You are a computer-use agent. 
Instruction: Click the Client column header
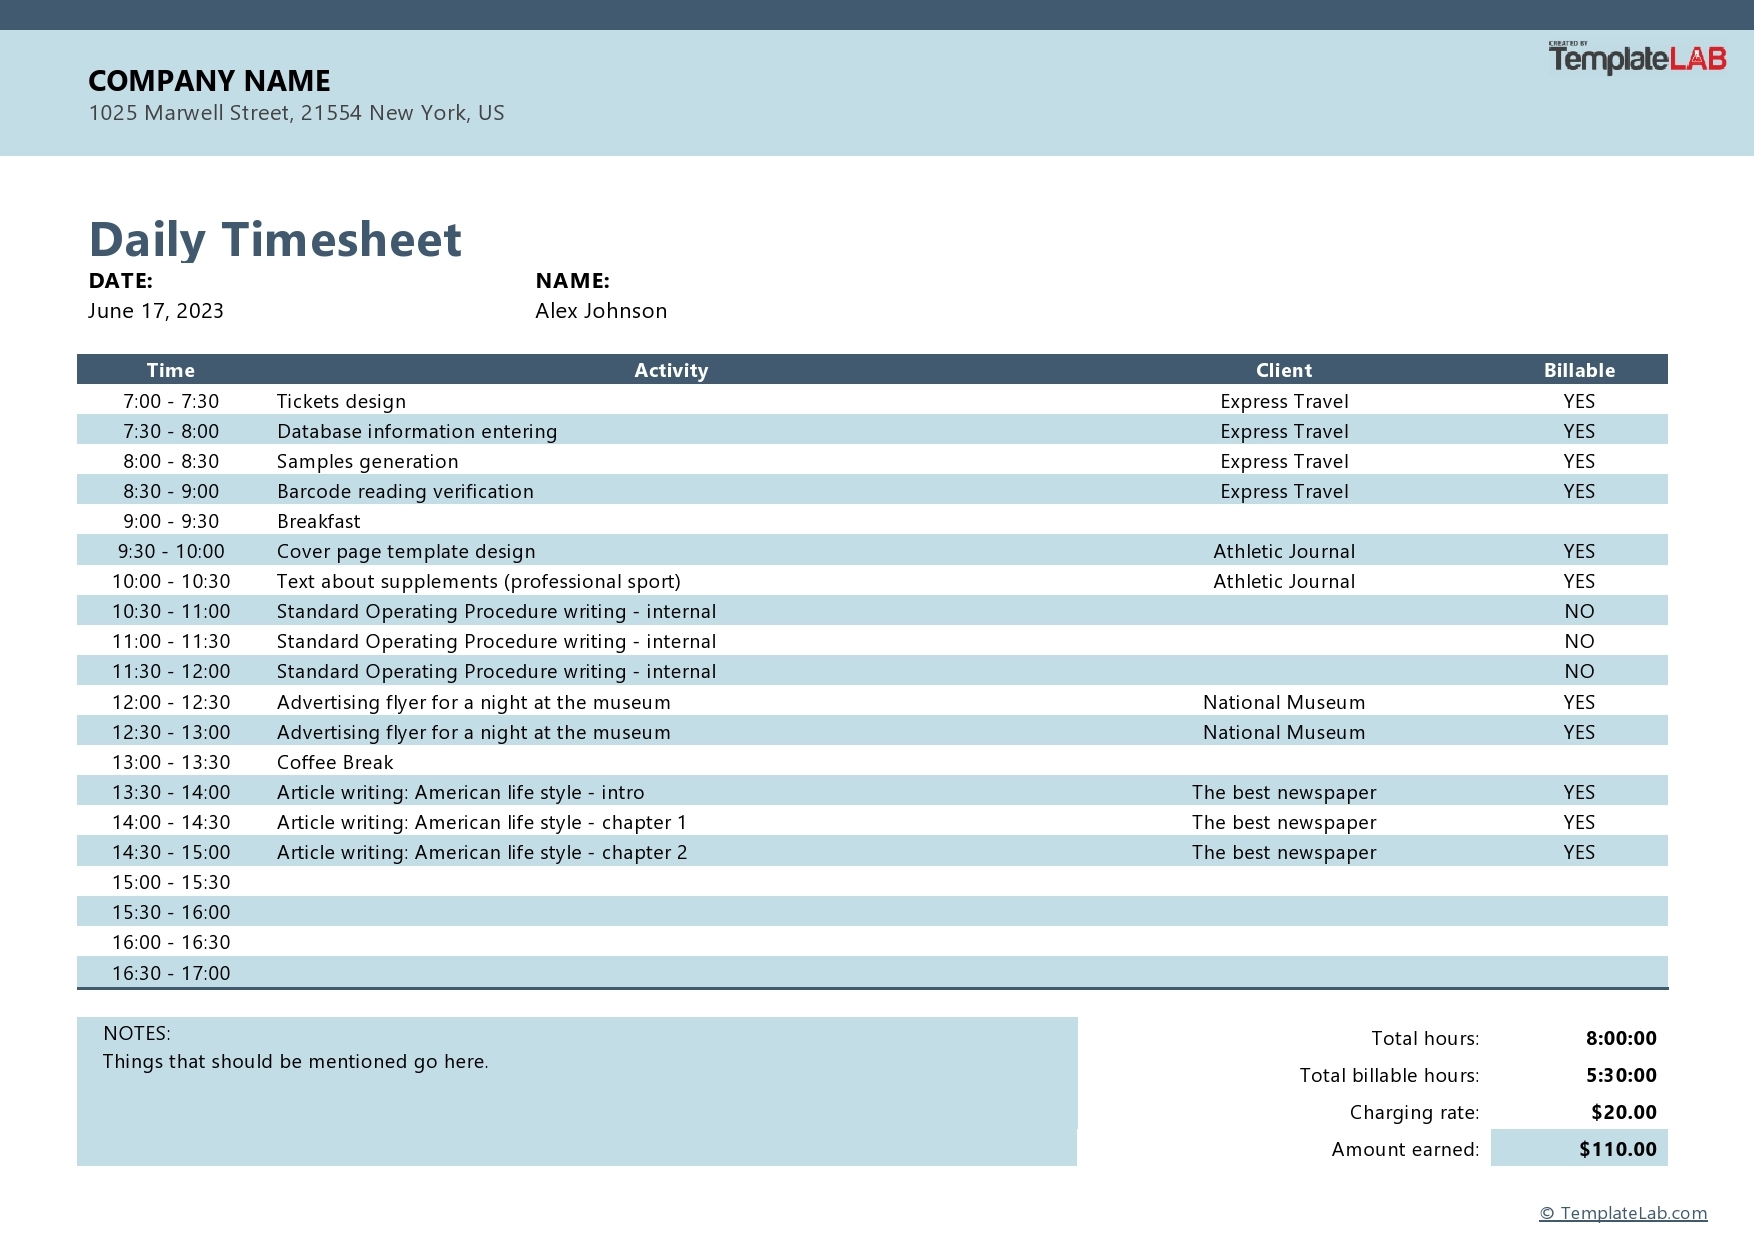[x=1283, y=370]
